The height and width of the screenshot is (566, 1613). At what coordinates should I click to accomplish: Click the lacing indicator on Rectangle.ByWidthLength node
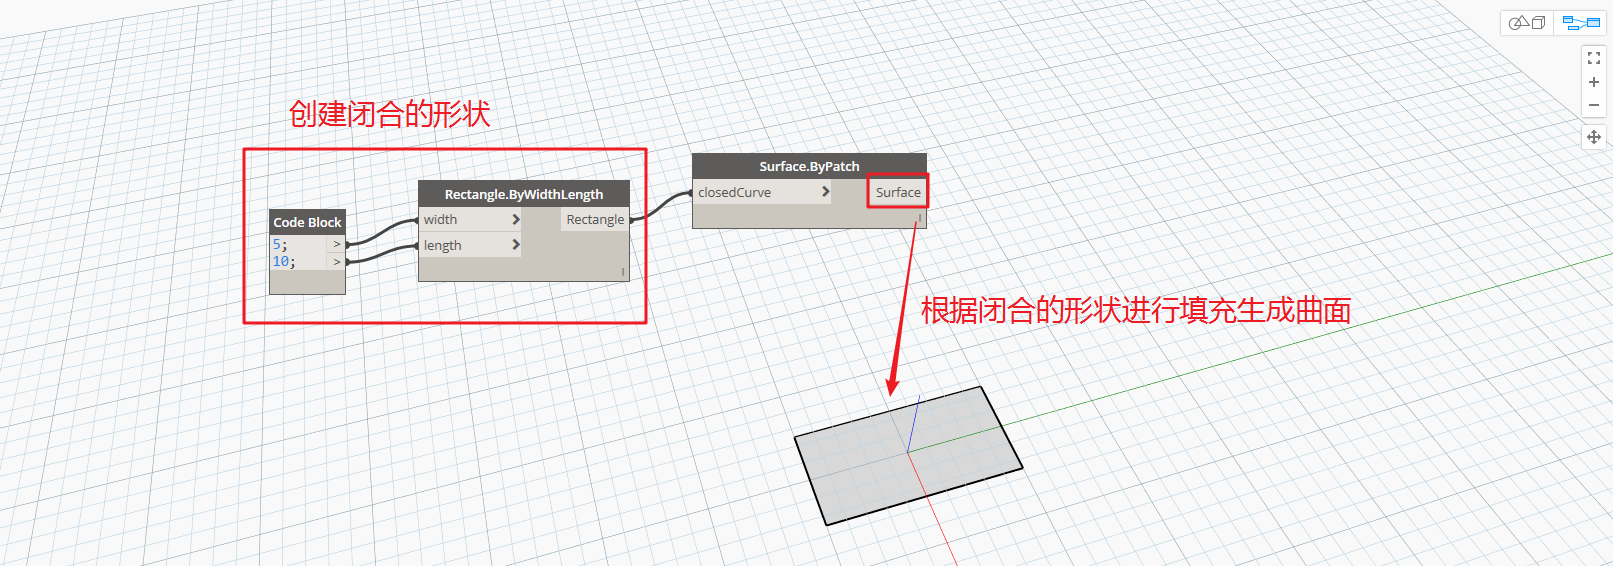coord(623,272)
